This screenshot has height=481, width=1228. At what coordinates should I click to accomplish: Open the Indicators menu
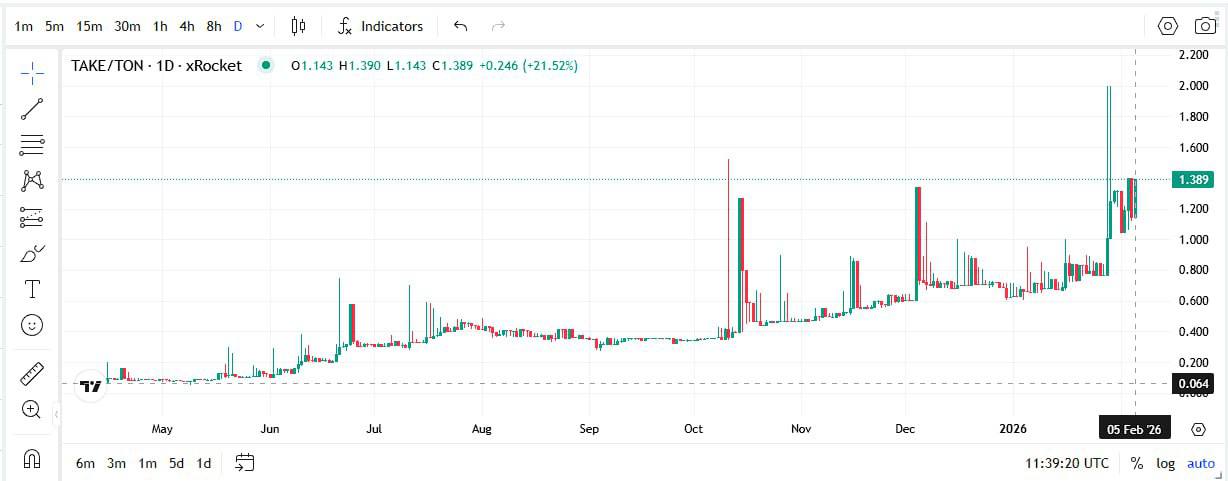[x=380, y=26]
